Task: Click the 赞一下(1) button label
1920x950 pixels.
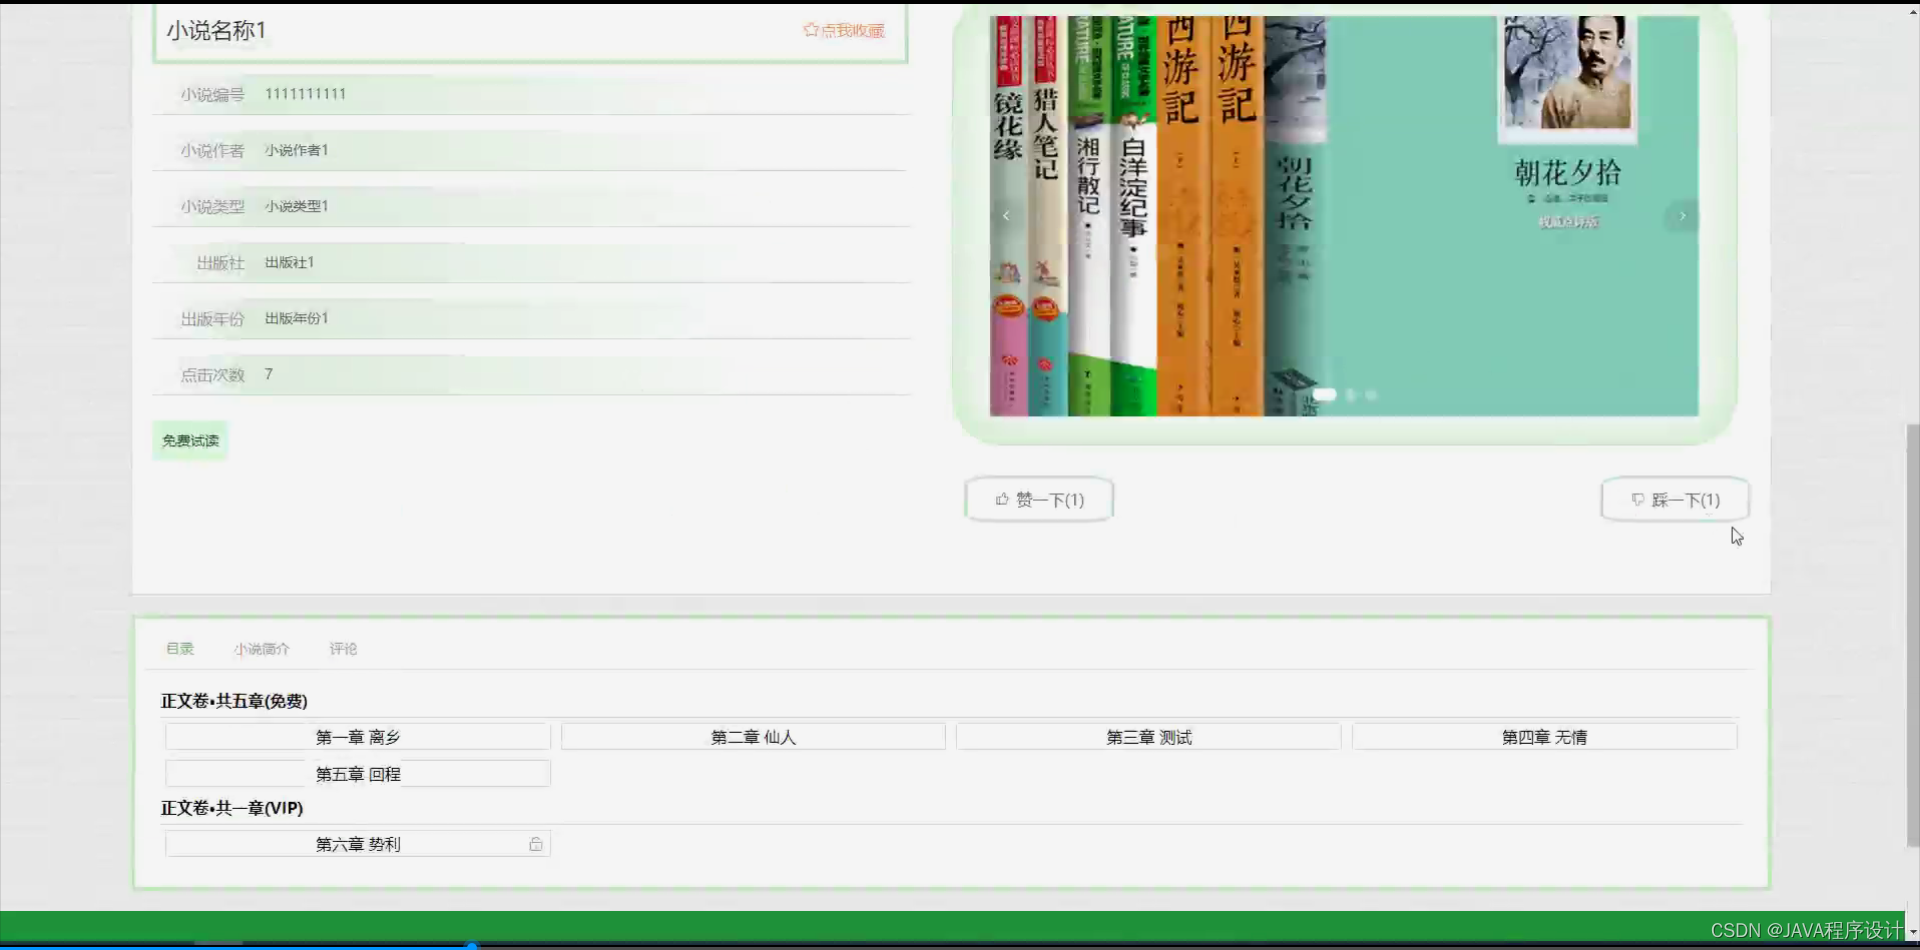Action: pyautogui.click(x=1050, y=500)
